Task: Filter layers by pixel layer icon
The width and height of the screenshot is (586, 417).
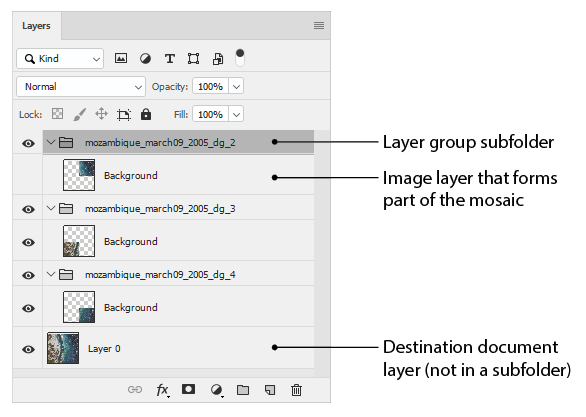Action: click(121, 58)
